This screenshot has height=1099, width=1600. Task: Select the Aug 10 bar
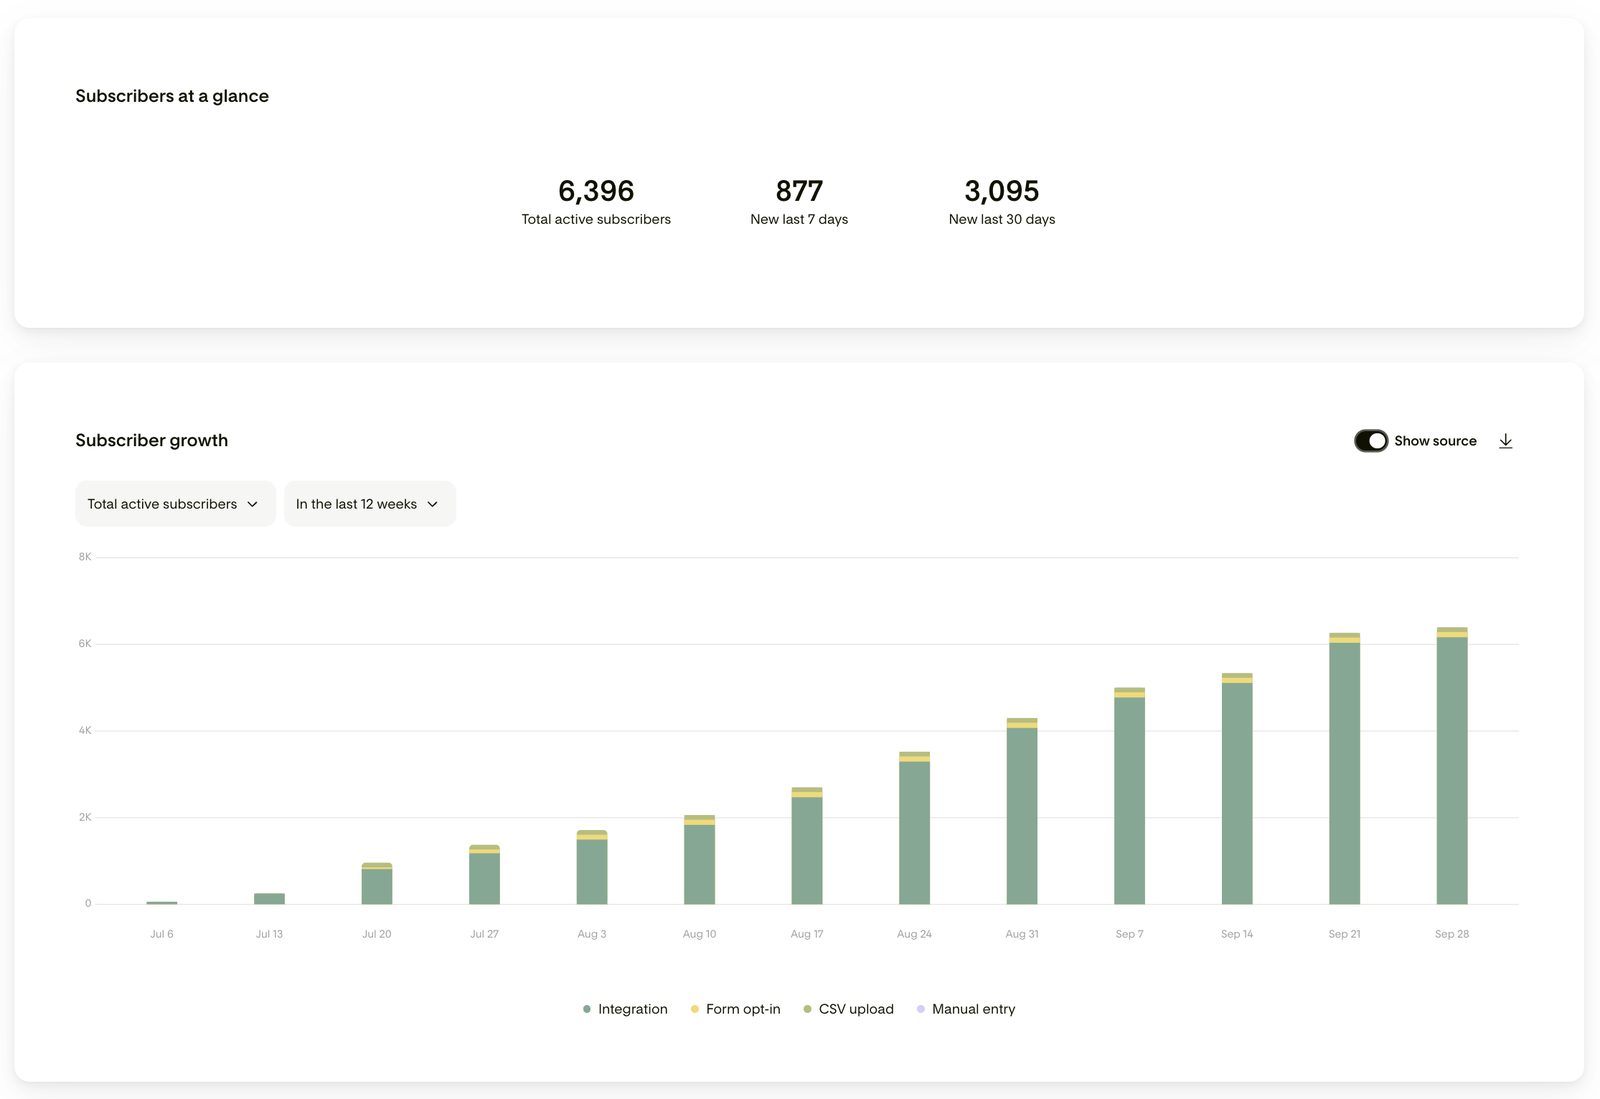coord(699,860)
